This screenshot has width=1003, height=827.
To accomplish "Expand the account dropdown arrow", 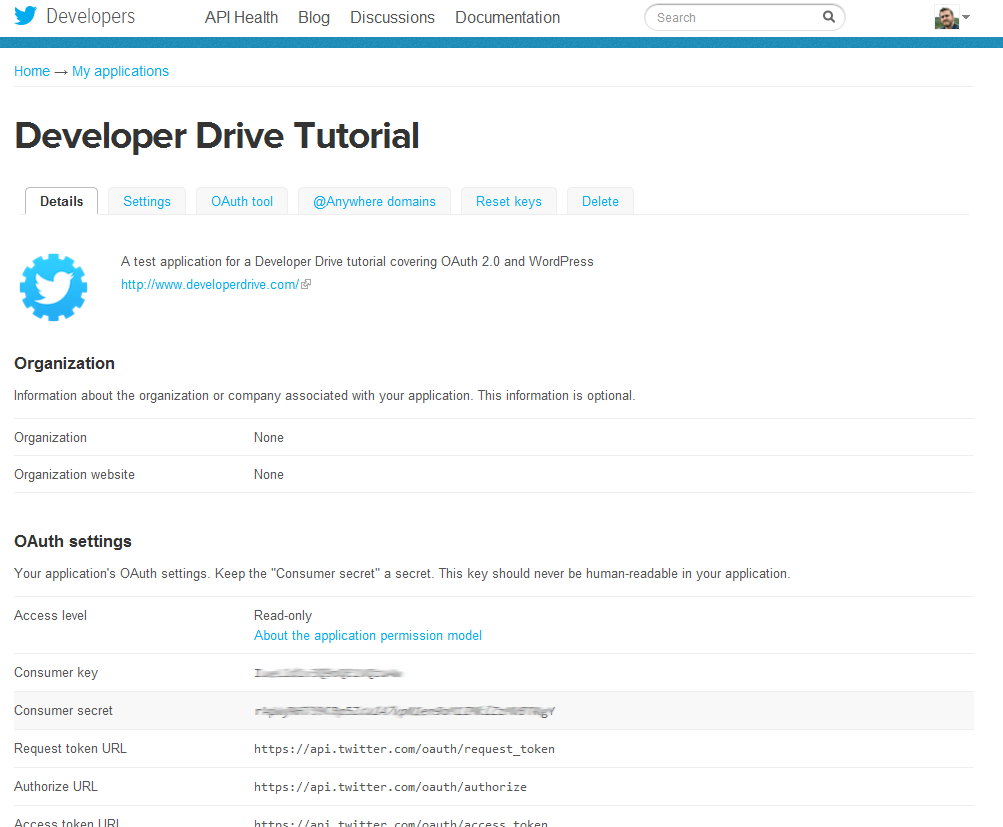I will pos(966,17).
